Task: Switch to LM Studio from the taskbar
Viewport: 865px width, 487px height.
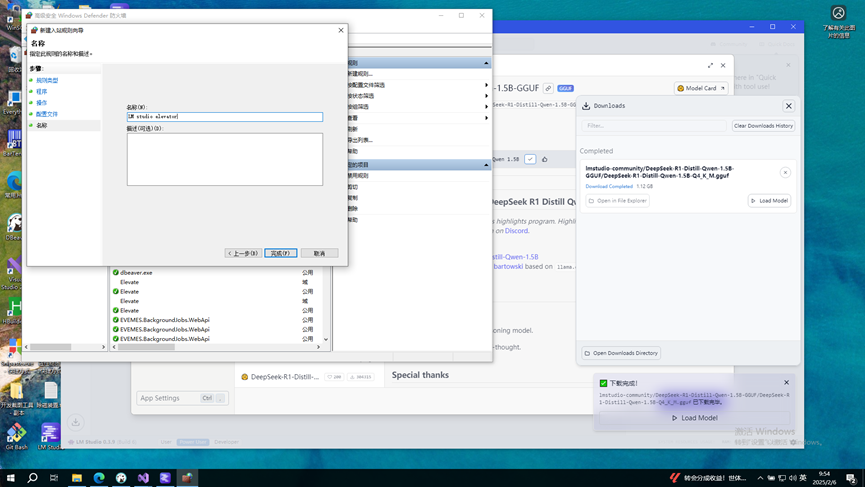Action: coord(165,478)
